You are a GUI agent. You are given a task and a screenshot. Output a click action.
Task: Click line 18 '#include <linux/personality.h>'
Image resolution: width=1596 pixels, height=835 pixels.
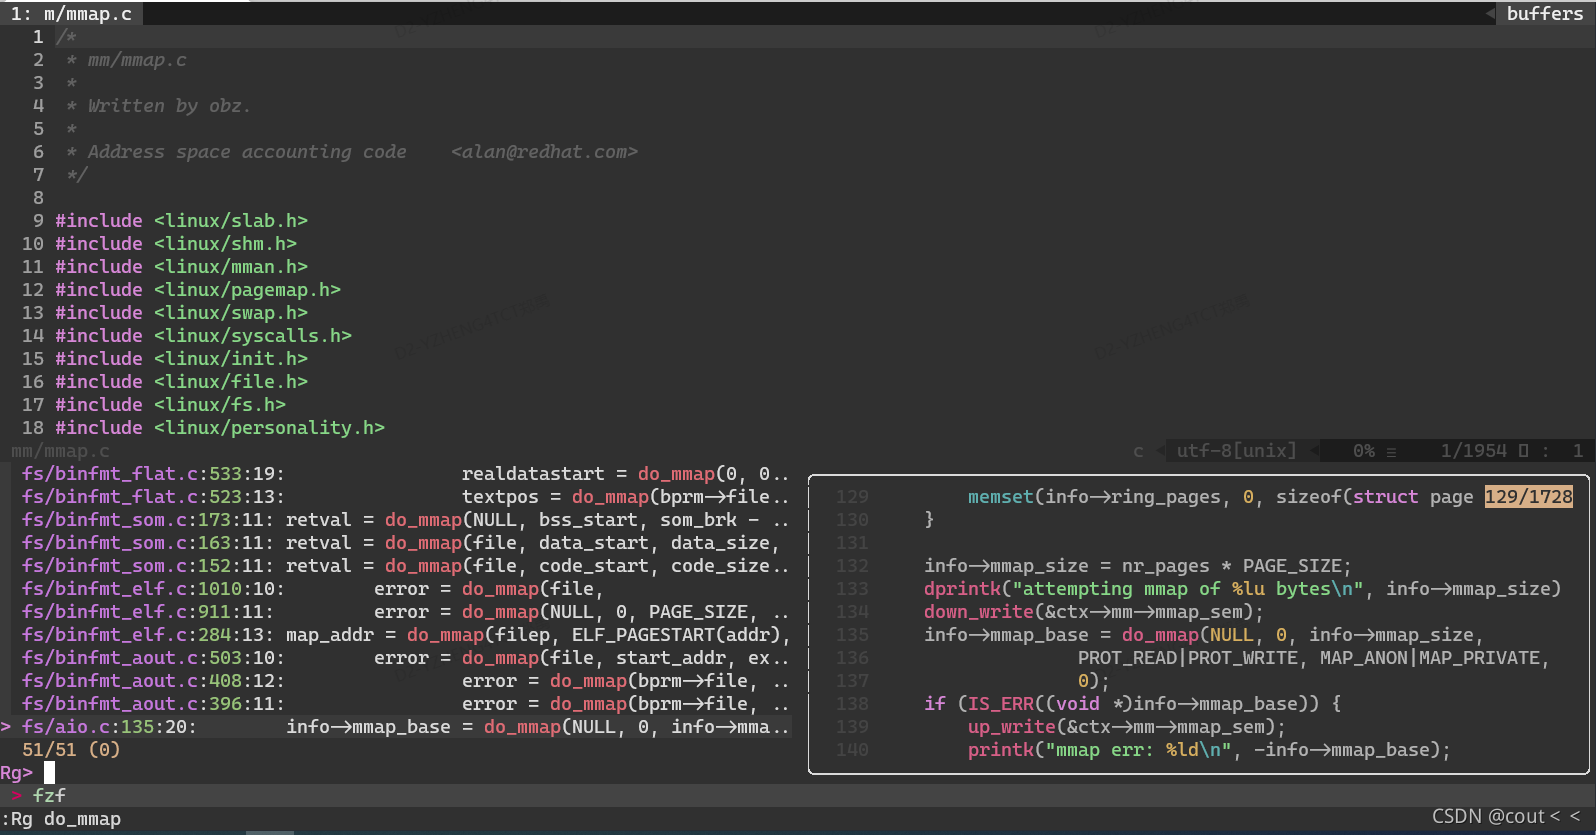point(220,428)
